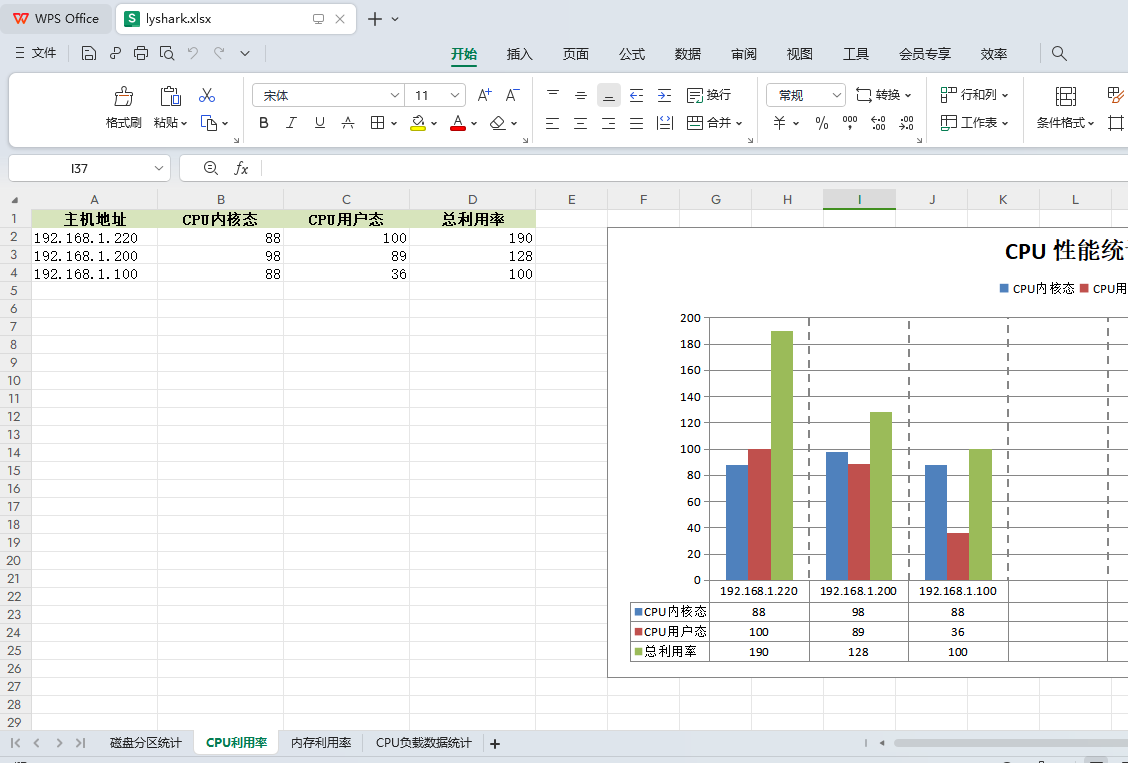Click the Insert Function fx icon
Image resolution: width=1128 pixels, height=763 pixels.
pyautogui.click(x=241, y=168)
